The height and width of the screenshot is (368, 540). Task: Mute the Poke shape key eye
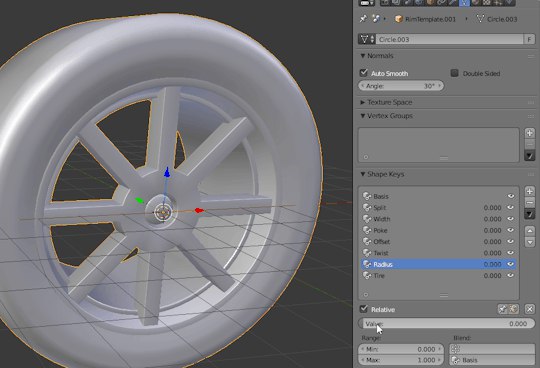511,230
